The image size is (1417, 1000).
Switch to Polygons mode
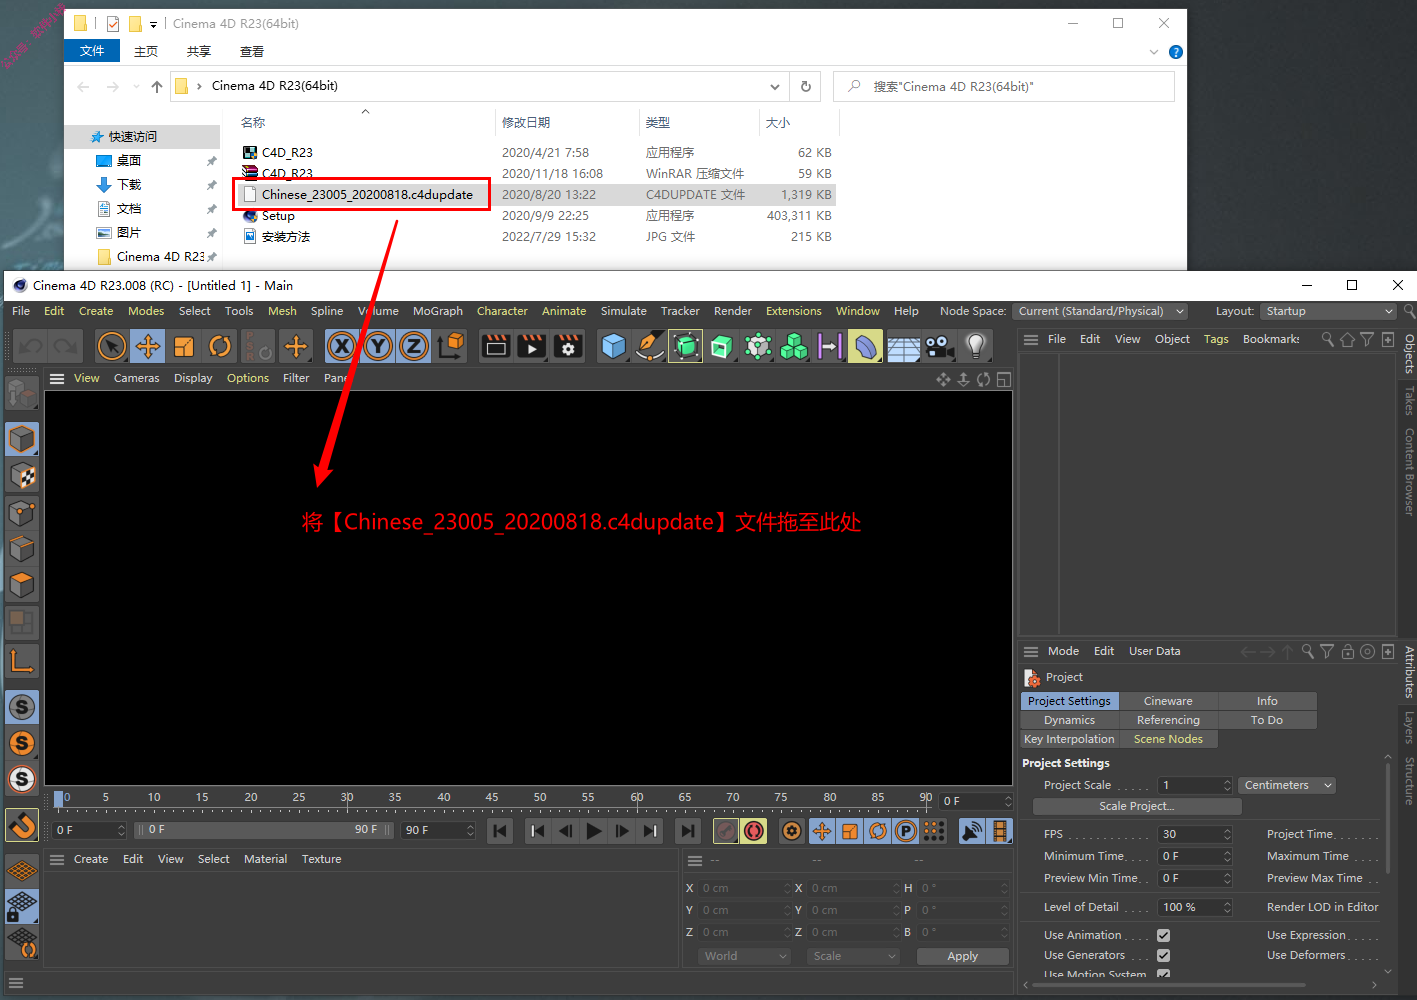pos(22,584)
